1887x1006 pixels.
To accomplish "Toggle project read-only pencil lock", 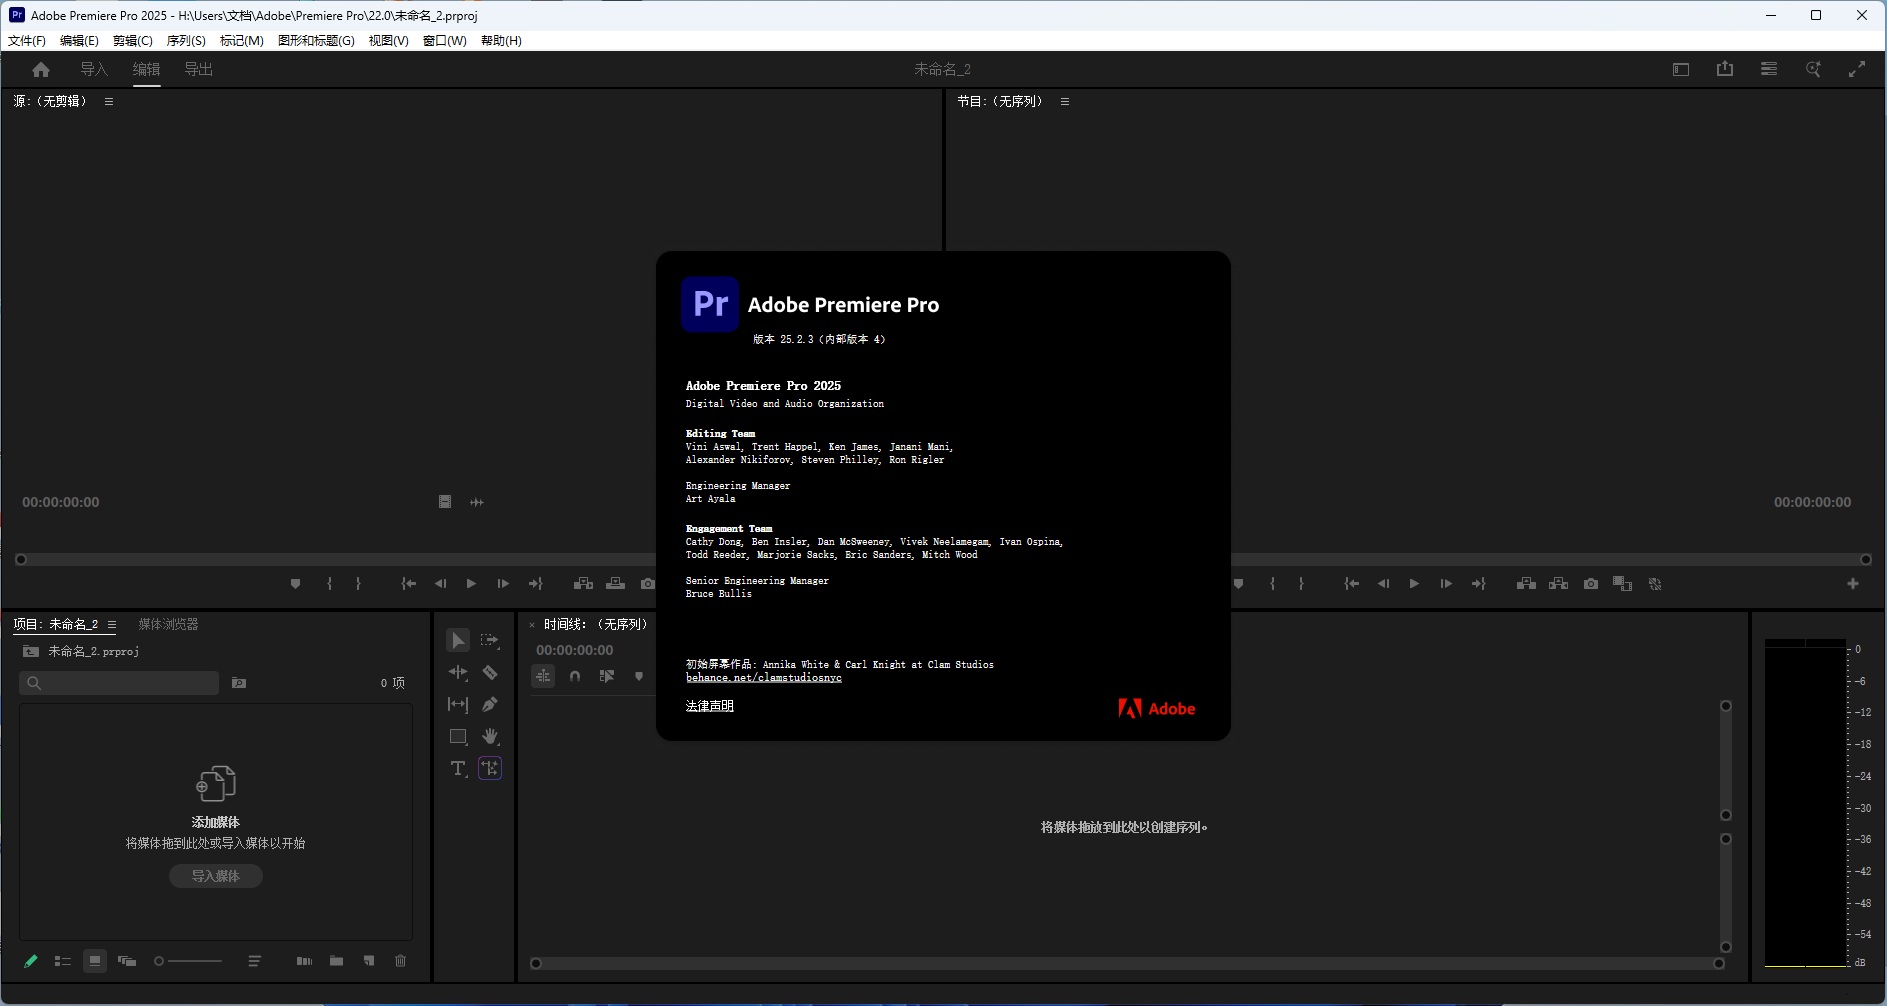I will 31,961.
